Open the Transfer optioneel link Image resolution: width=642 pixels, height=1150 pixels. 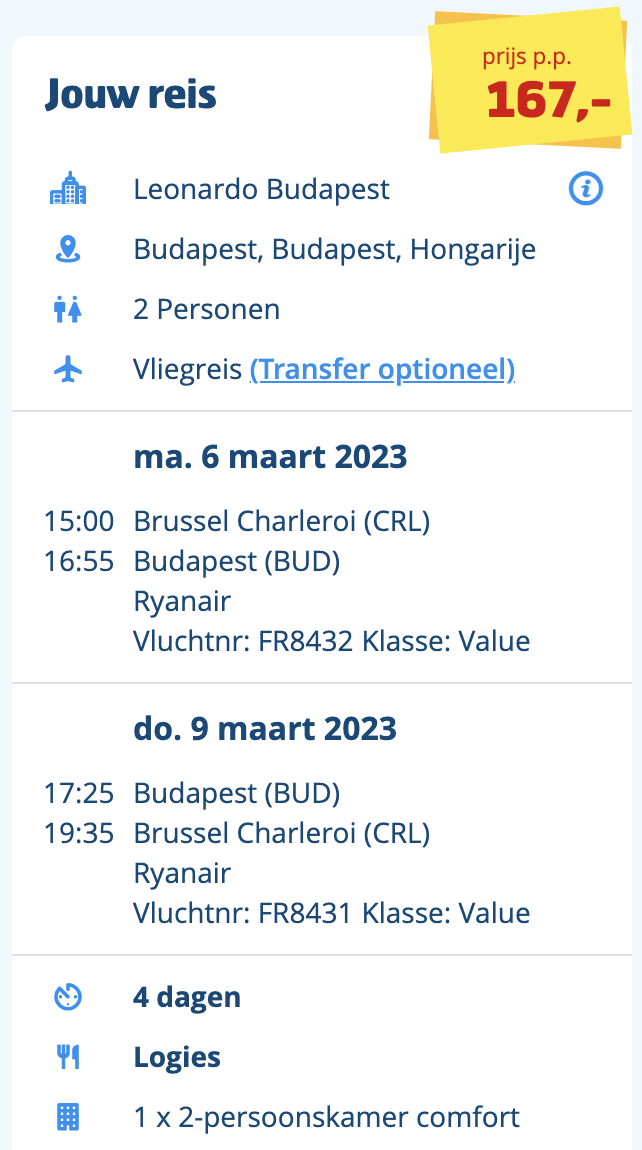tap(382, 370)
